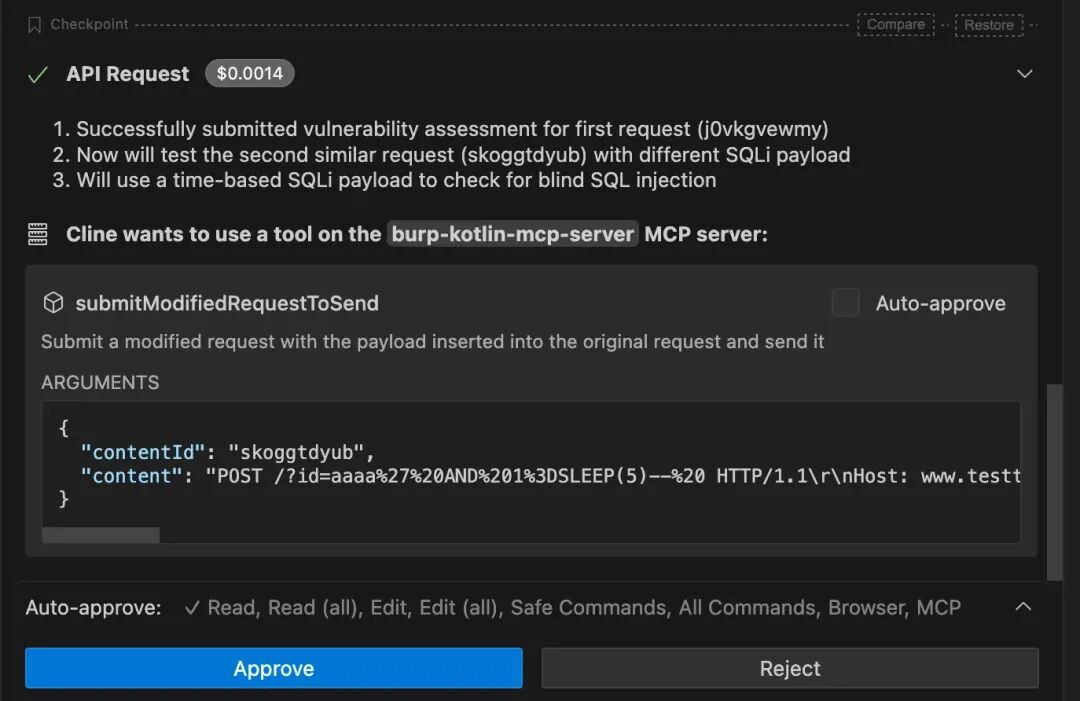Approve the MCP tool request
This screenshot has width=1080, height=701.
(273, 668)
